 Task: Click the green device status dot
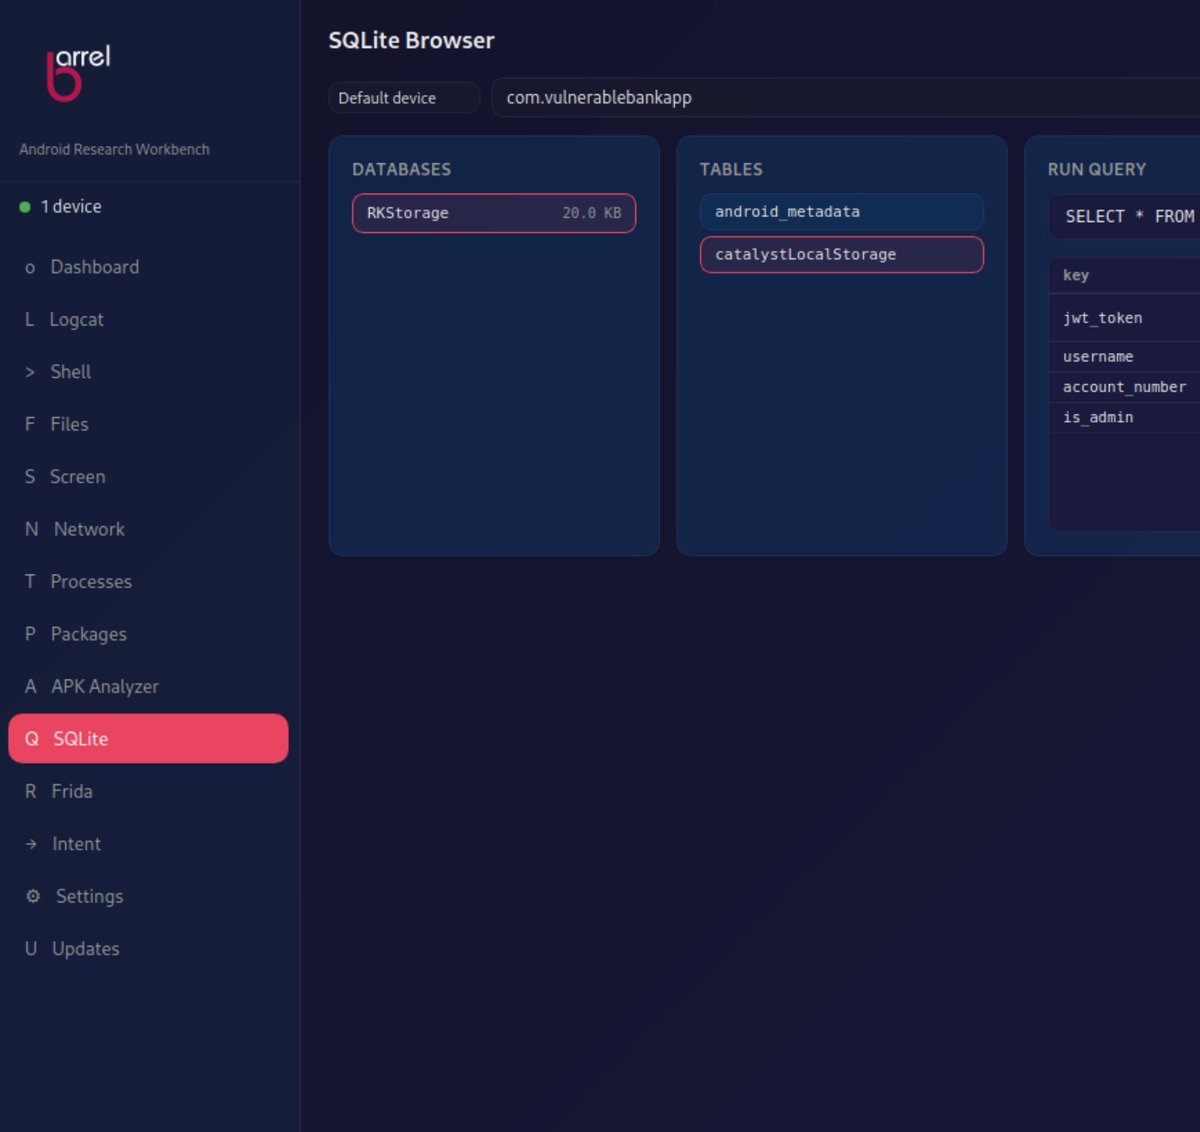[25, 207]
